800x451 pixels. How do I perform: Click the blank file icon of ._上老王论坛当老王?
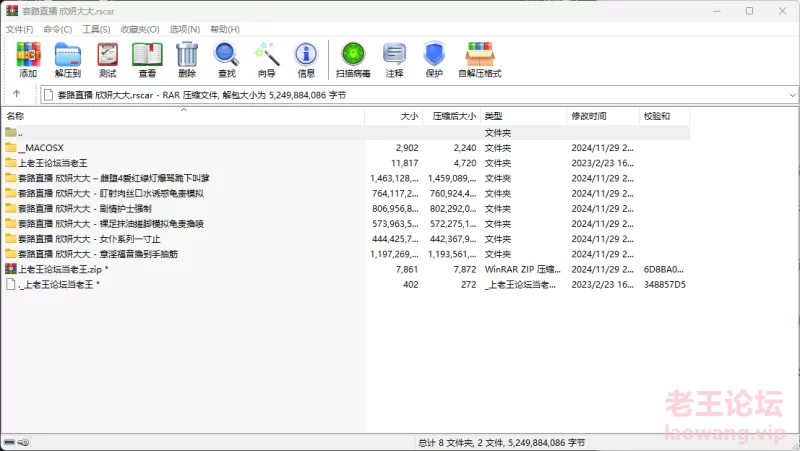pos(11,284)
